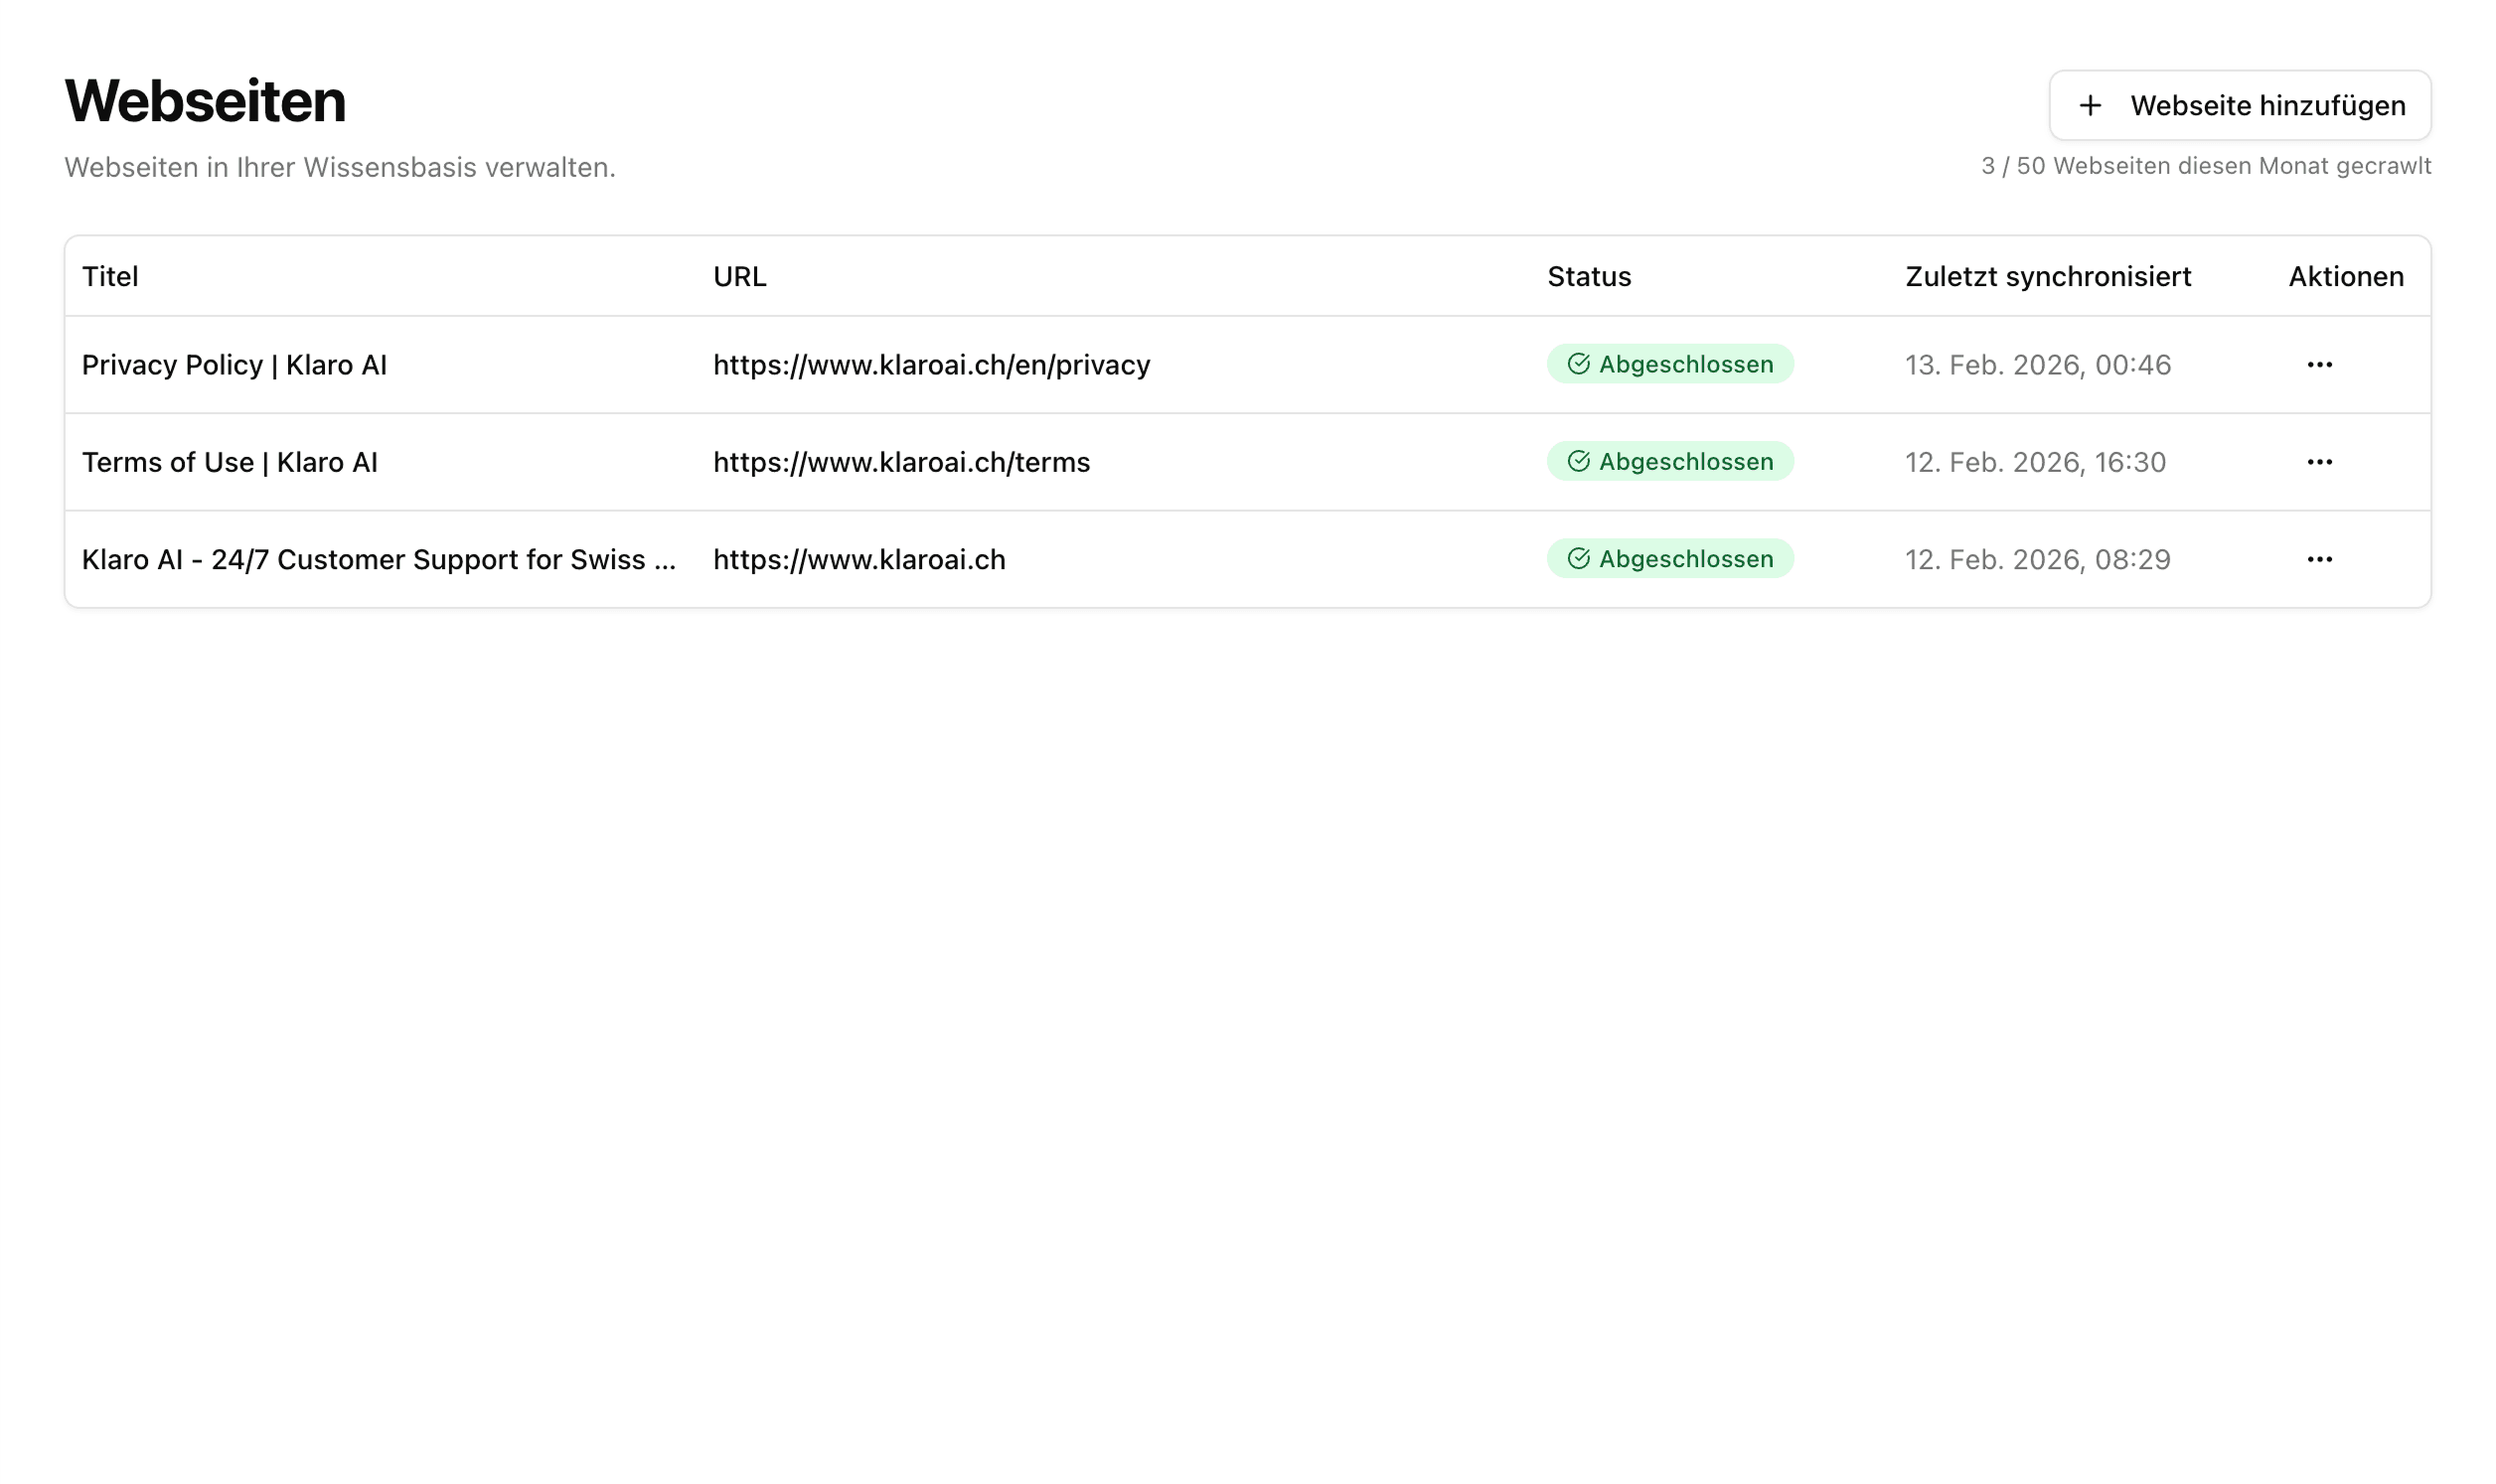This screenshot has height=1484, width=2496.
Task: Select the Terms of Use | Klaro AI title
Action: [x=229, y=462]
